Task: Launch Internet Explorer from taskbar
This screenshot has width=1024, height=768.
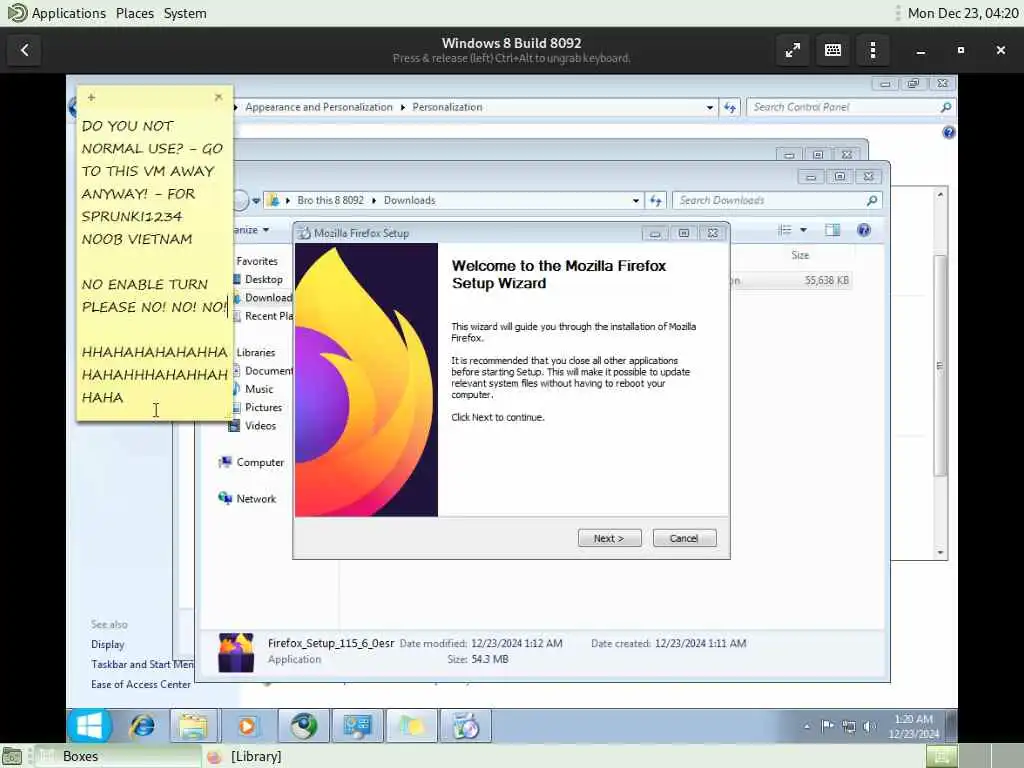Action: pyautogui.click(x=142, y=726)
